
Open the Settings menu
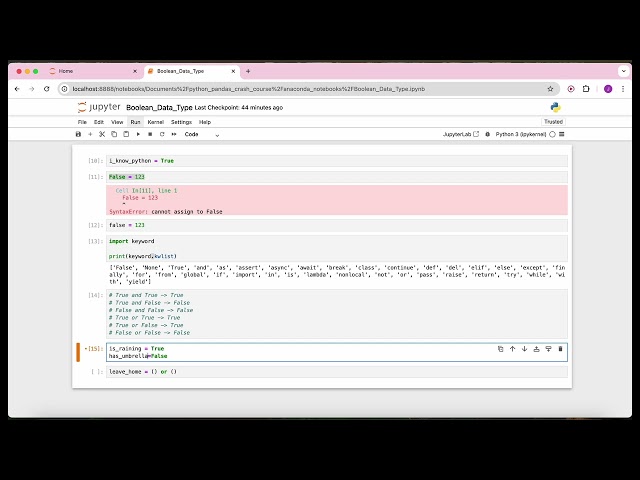click(181, 122)
